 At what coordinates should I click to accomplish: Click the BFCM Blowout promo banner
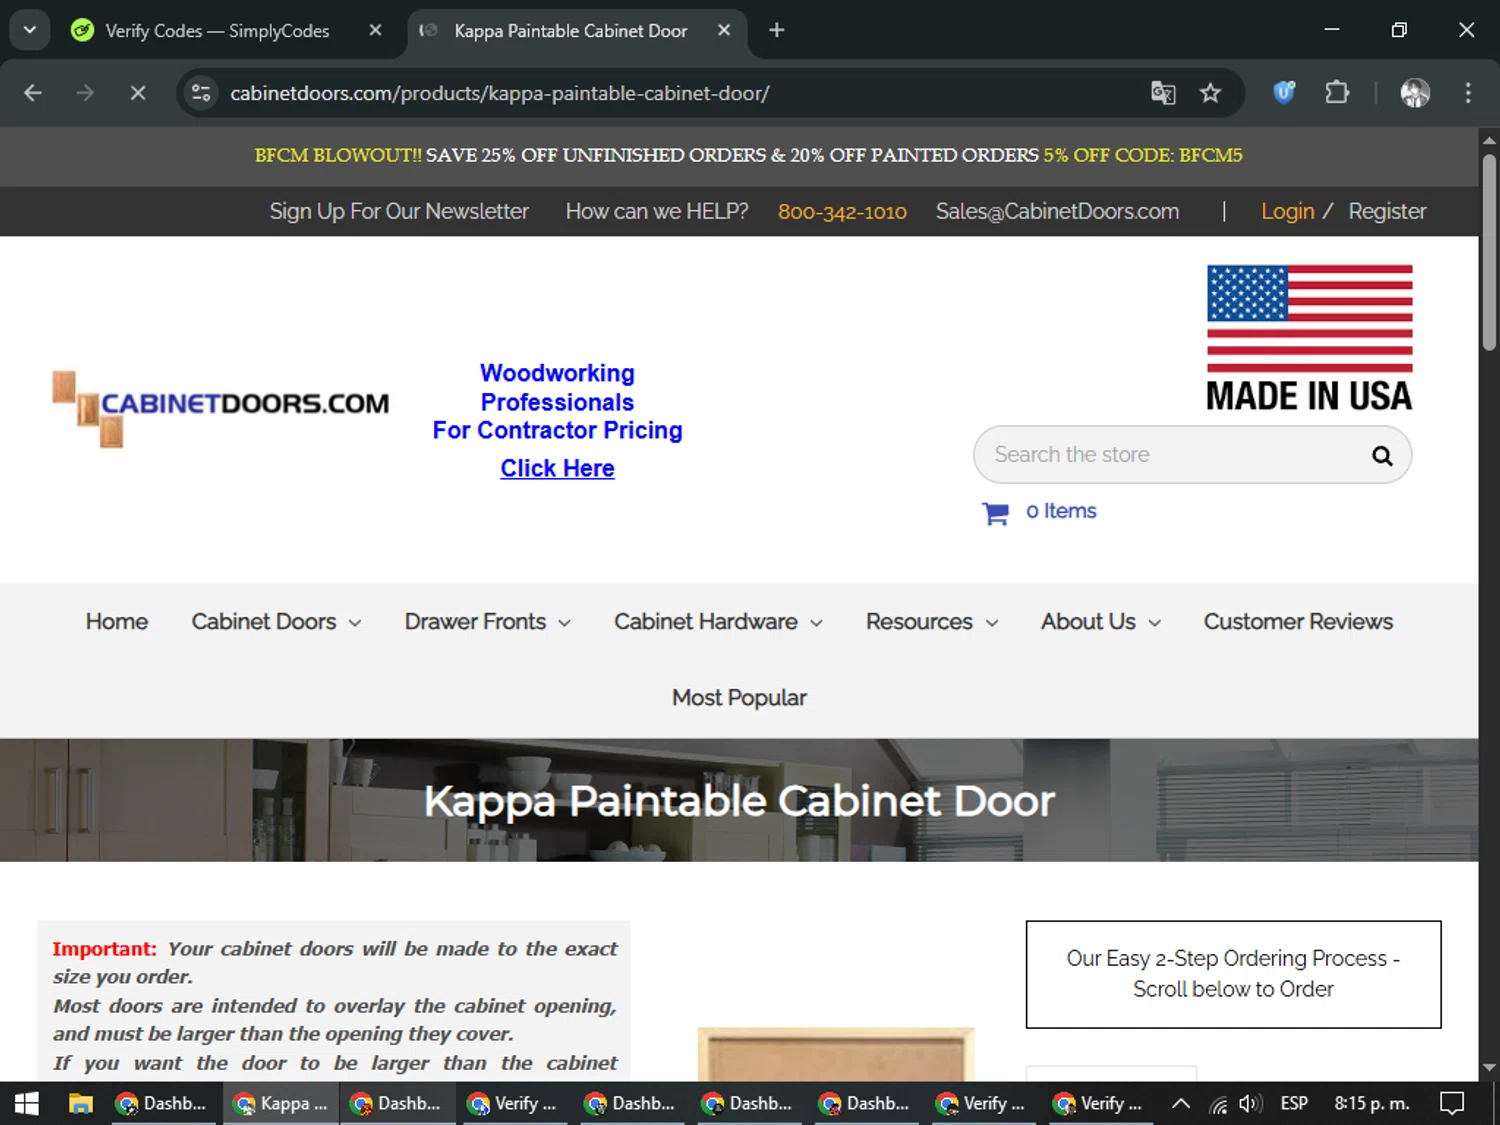pyautogui.click(x=748, y=156)
